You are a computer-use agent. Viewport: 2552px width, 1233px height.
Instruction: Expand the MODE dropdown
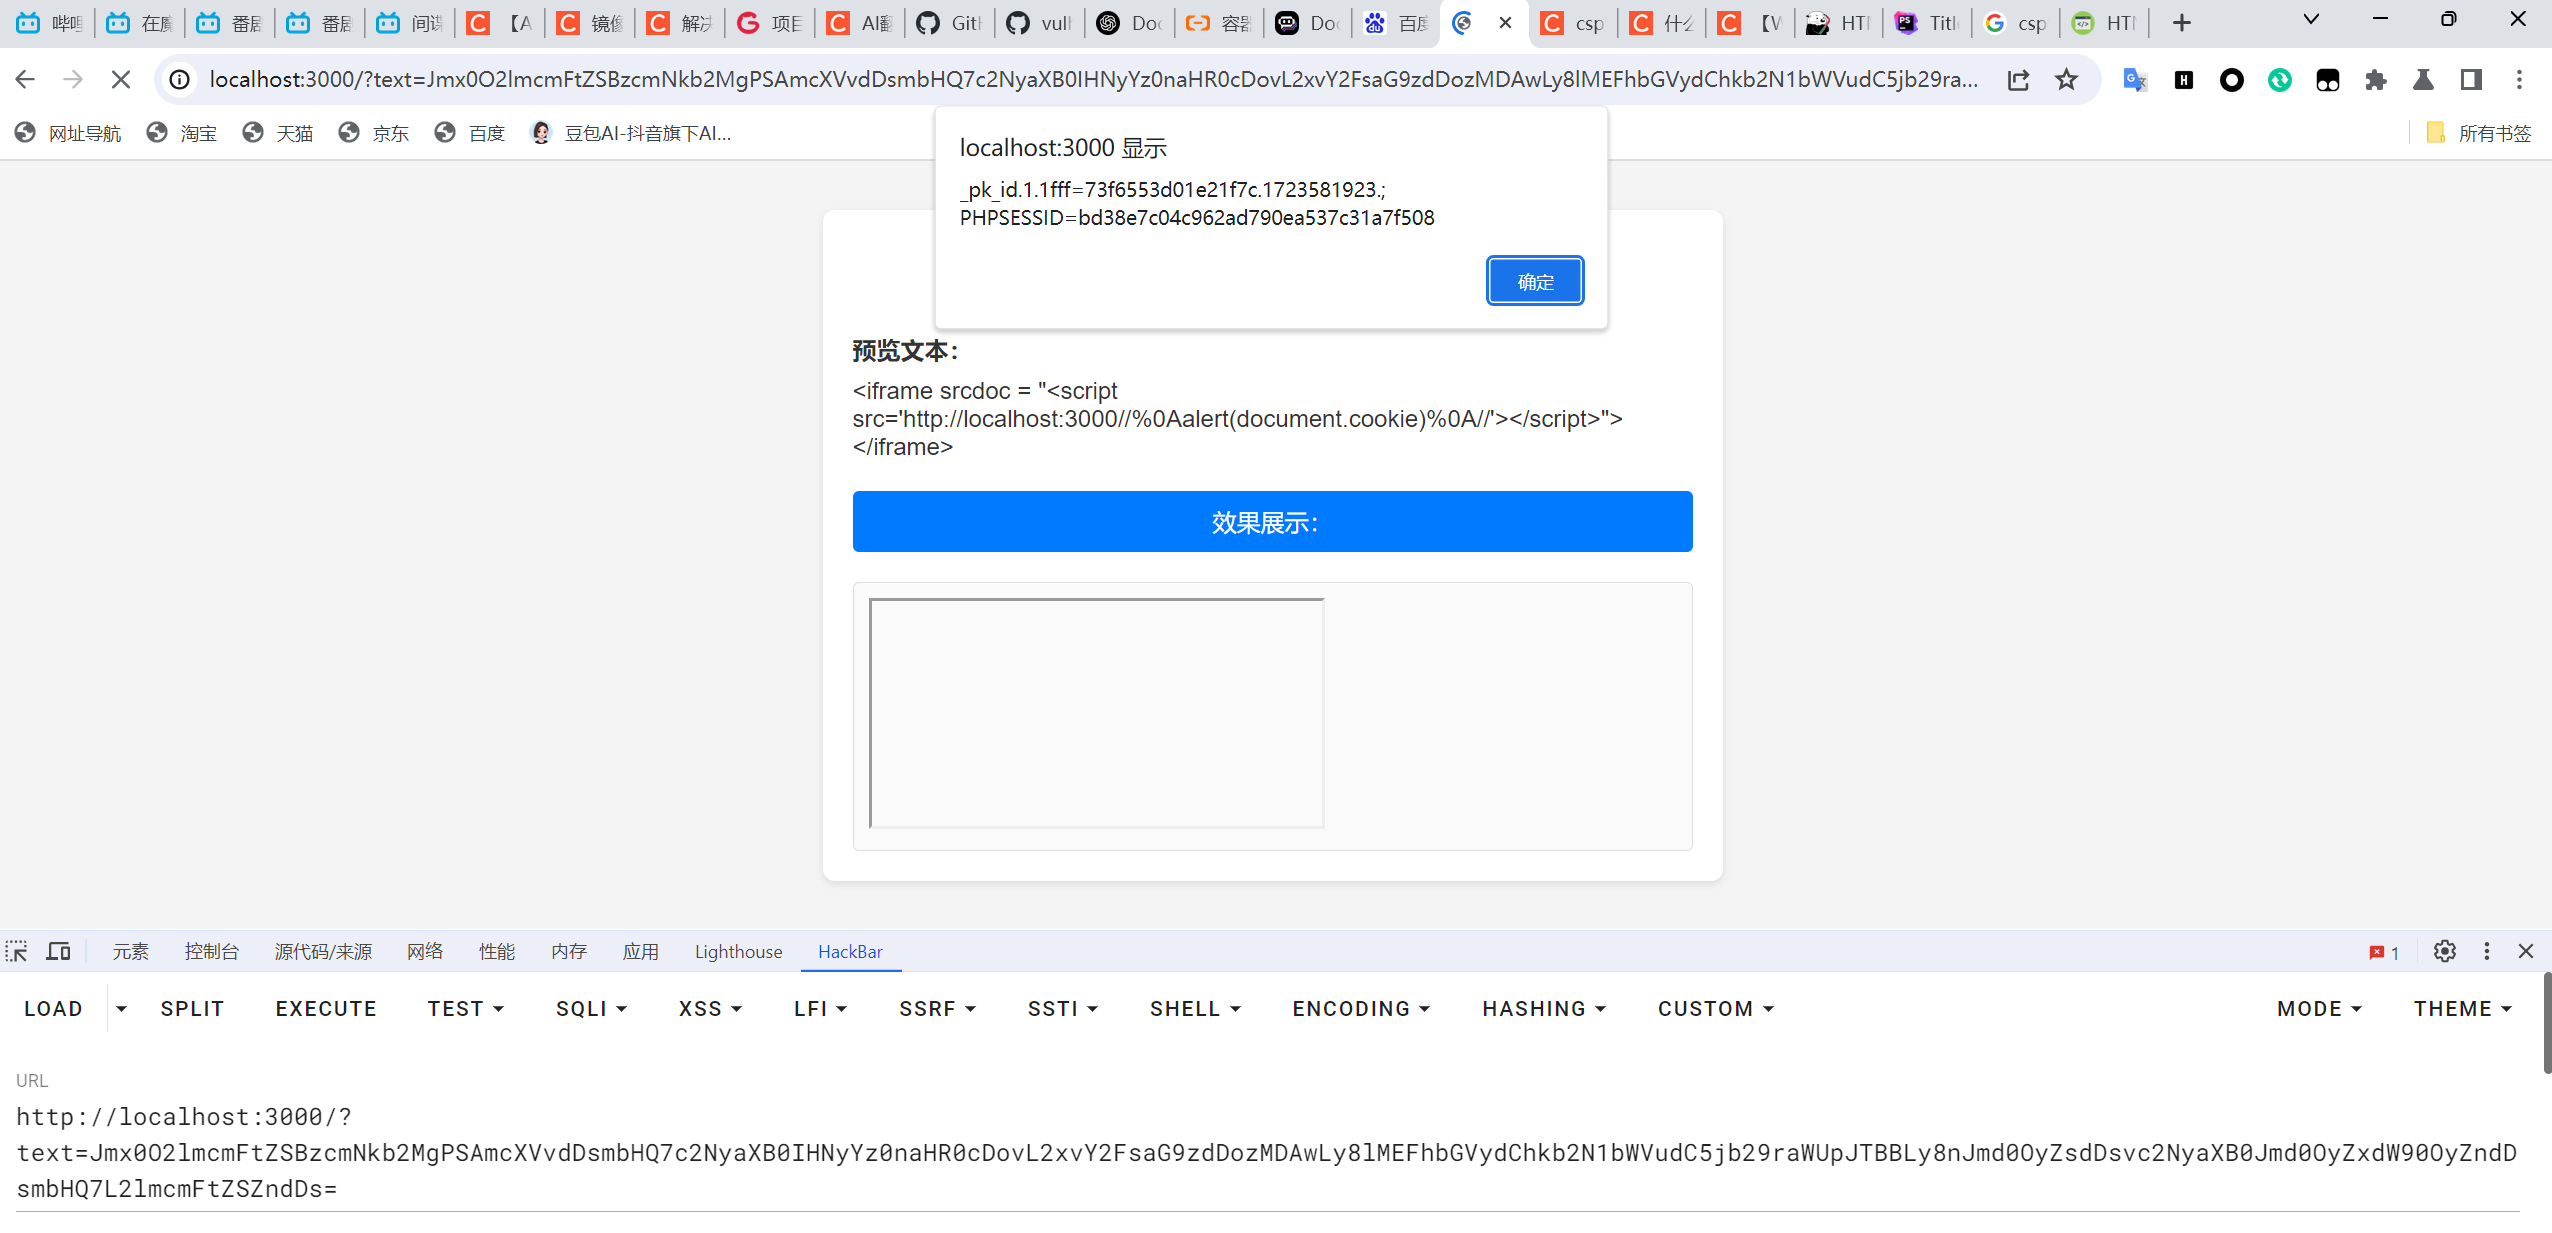click(x=2319, y=1009)
